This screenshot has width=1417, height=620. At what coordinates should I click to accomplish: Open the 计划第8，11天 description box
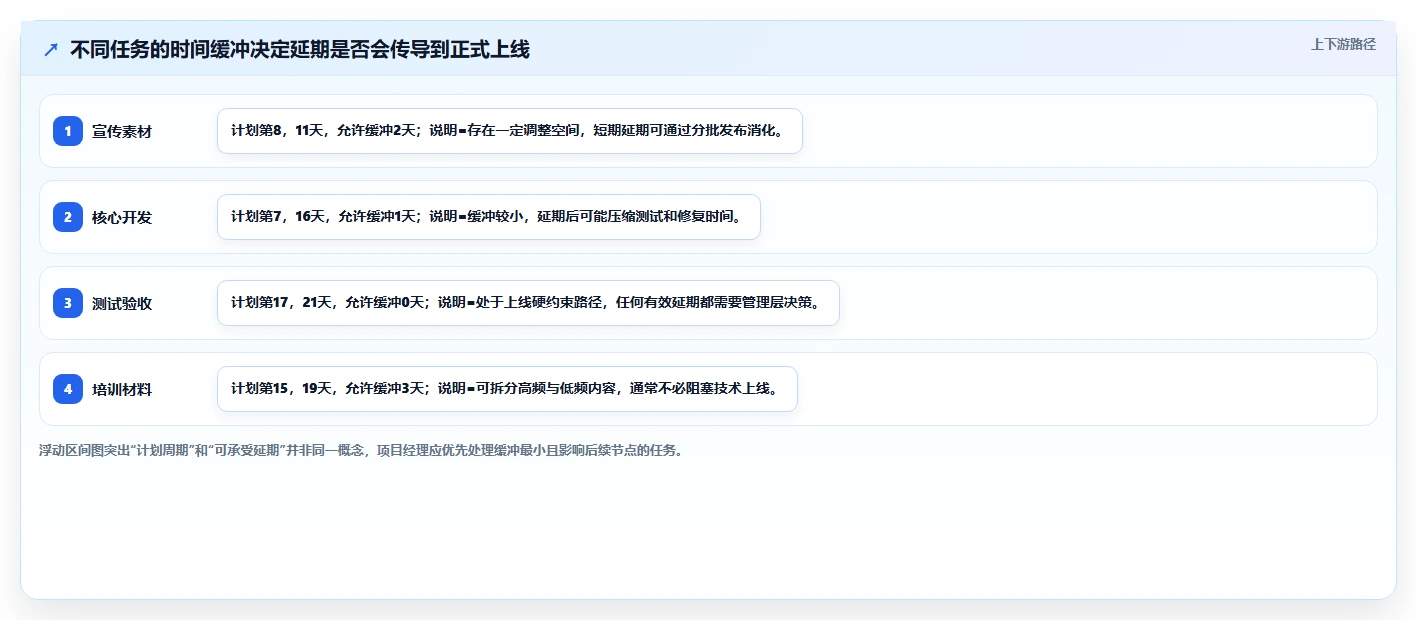pyautogui.click(x=510, y=131)
